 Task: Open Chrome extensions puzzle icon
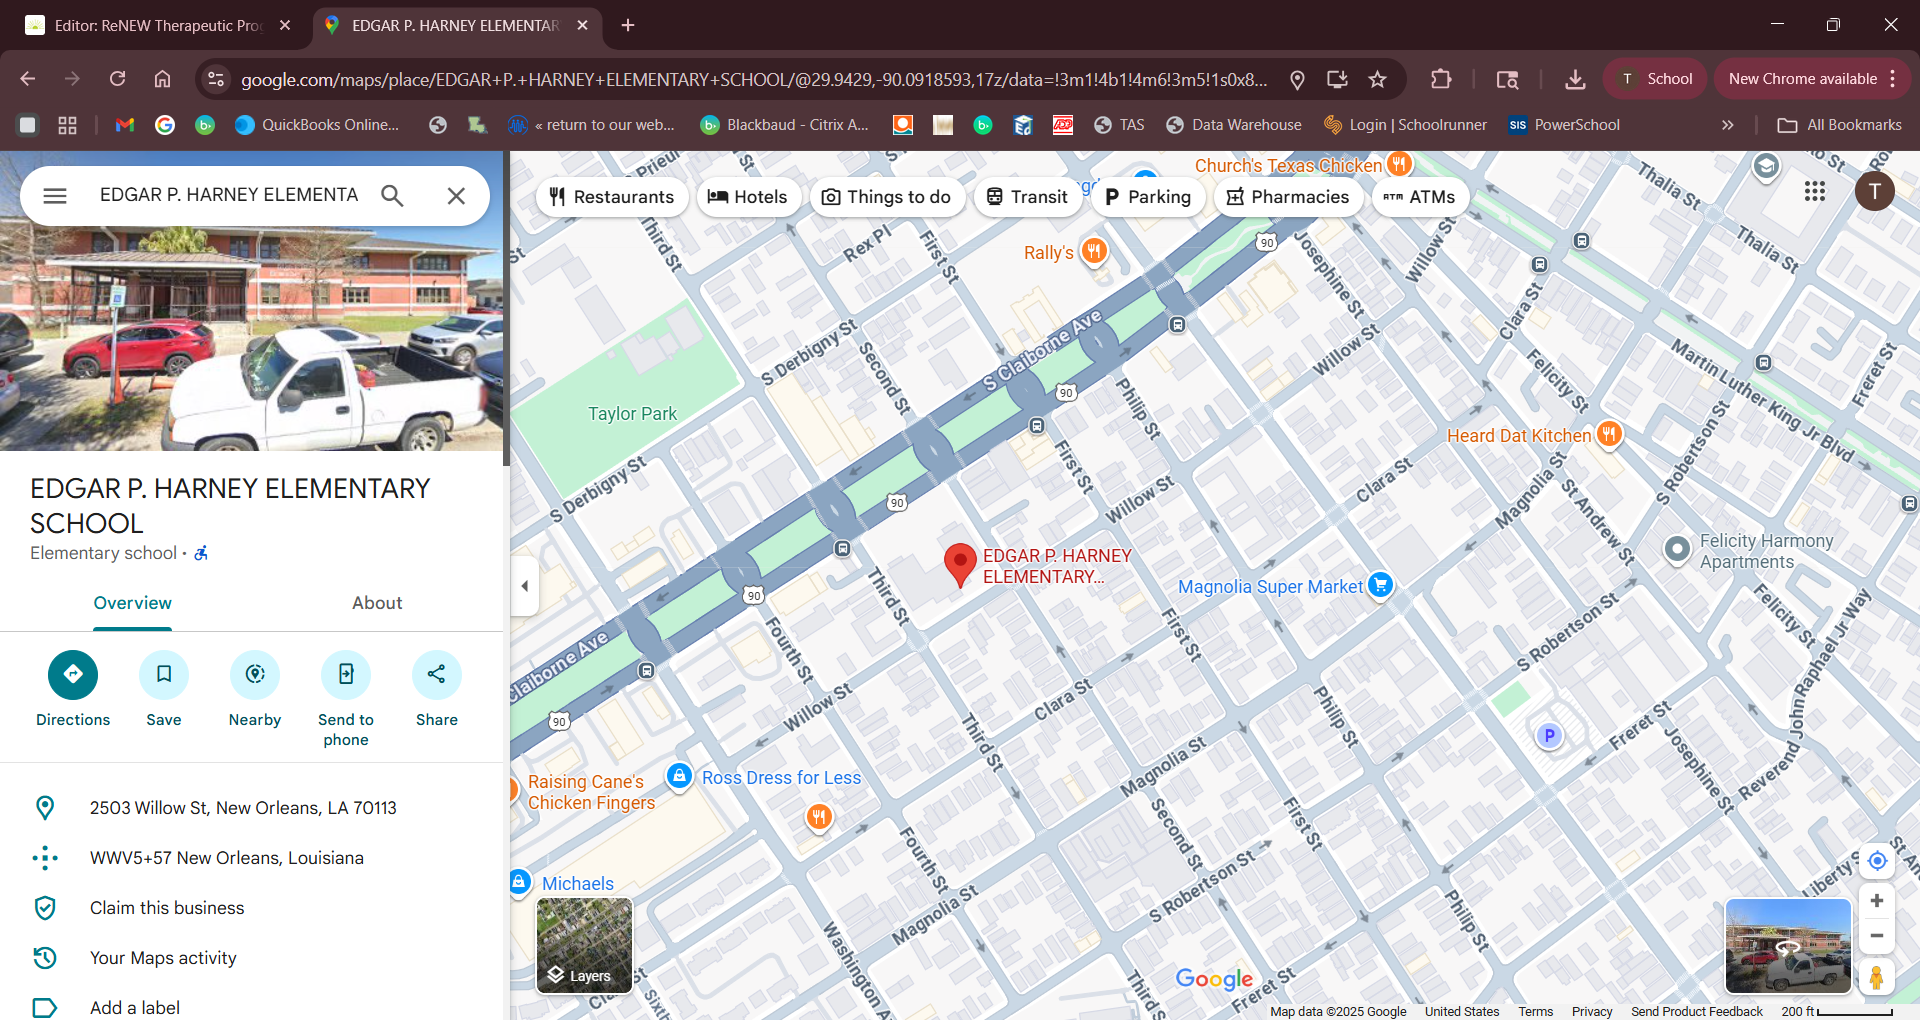(1441, 79)
